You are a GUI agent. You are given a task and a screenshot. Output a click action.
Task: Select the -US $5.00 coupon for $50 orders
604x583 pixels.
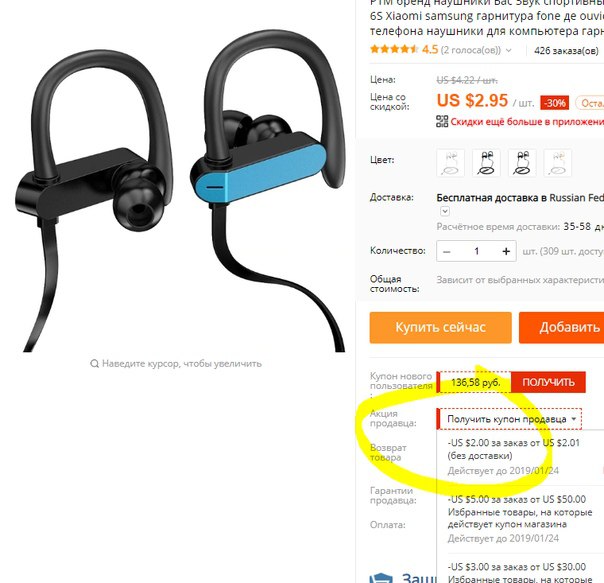pos(520,518)
